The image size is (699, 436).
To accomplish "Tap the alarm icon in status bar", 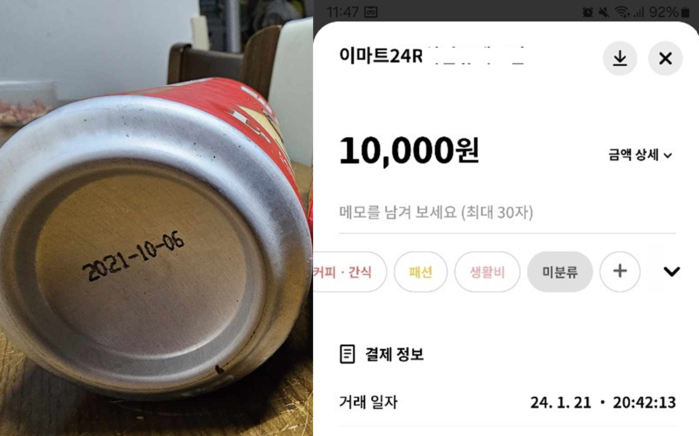I will [x=588, y=12].
